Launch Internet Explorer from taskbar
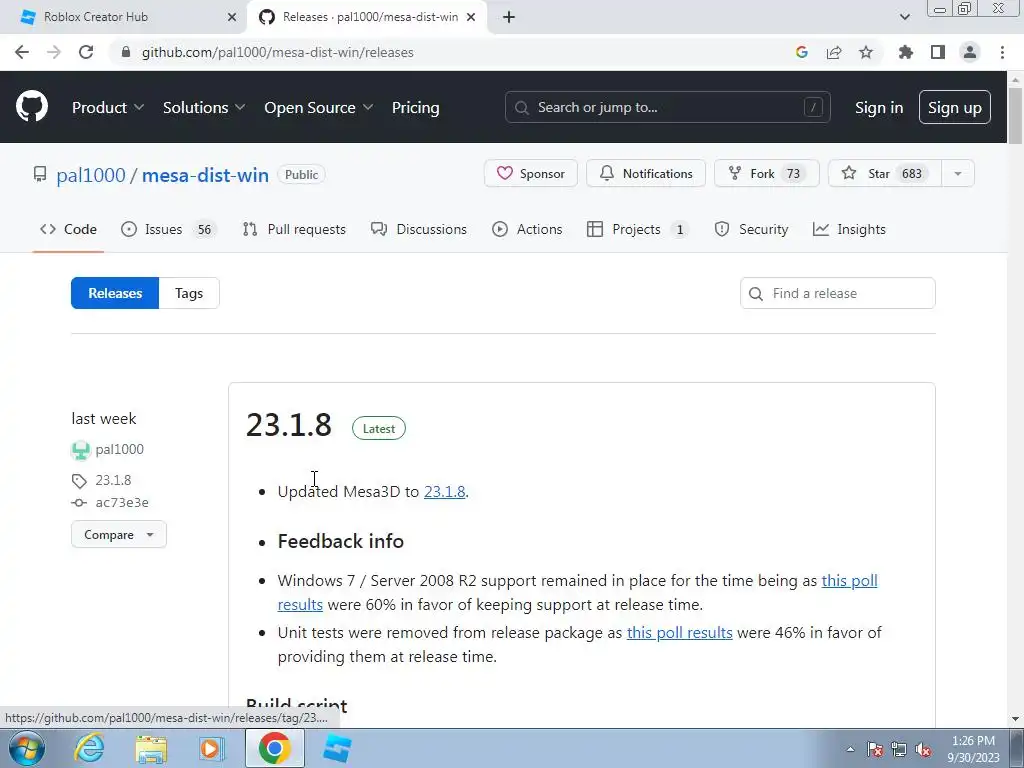1024x768 pixels. pyautogui.click(x=89, y=748)
